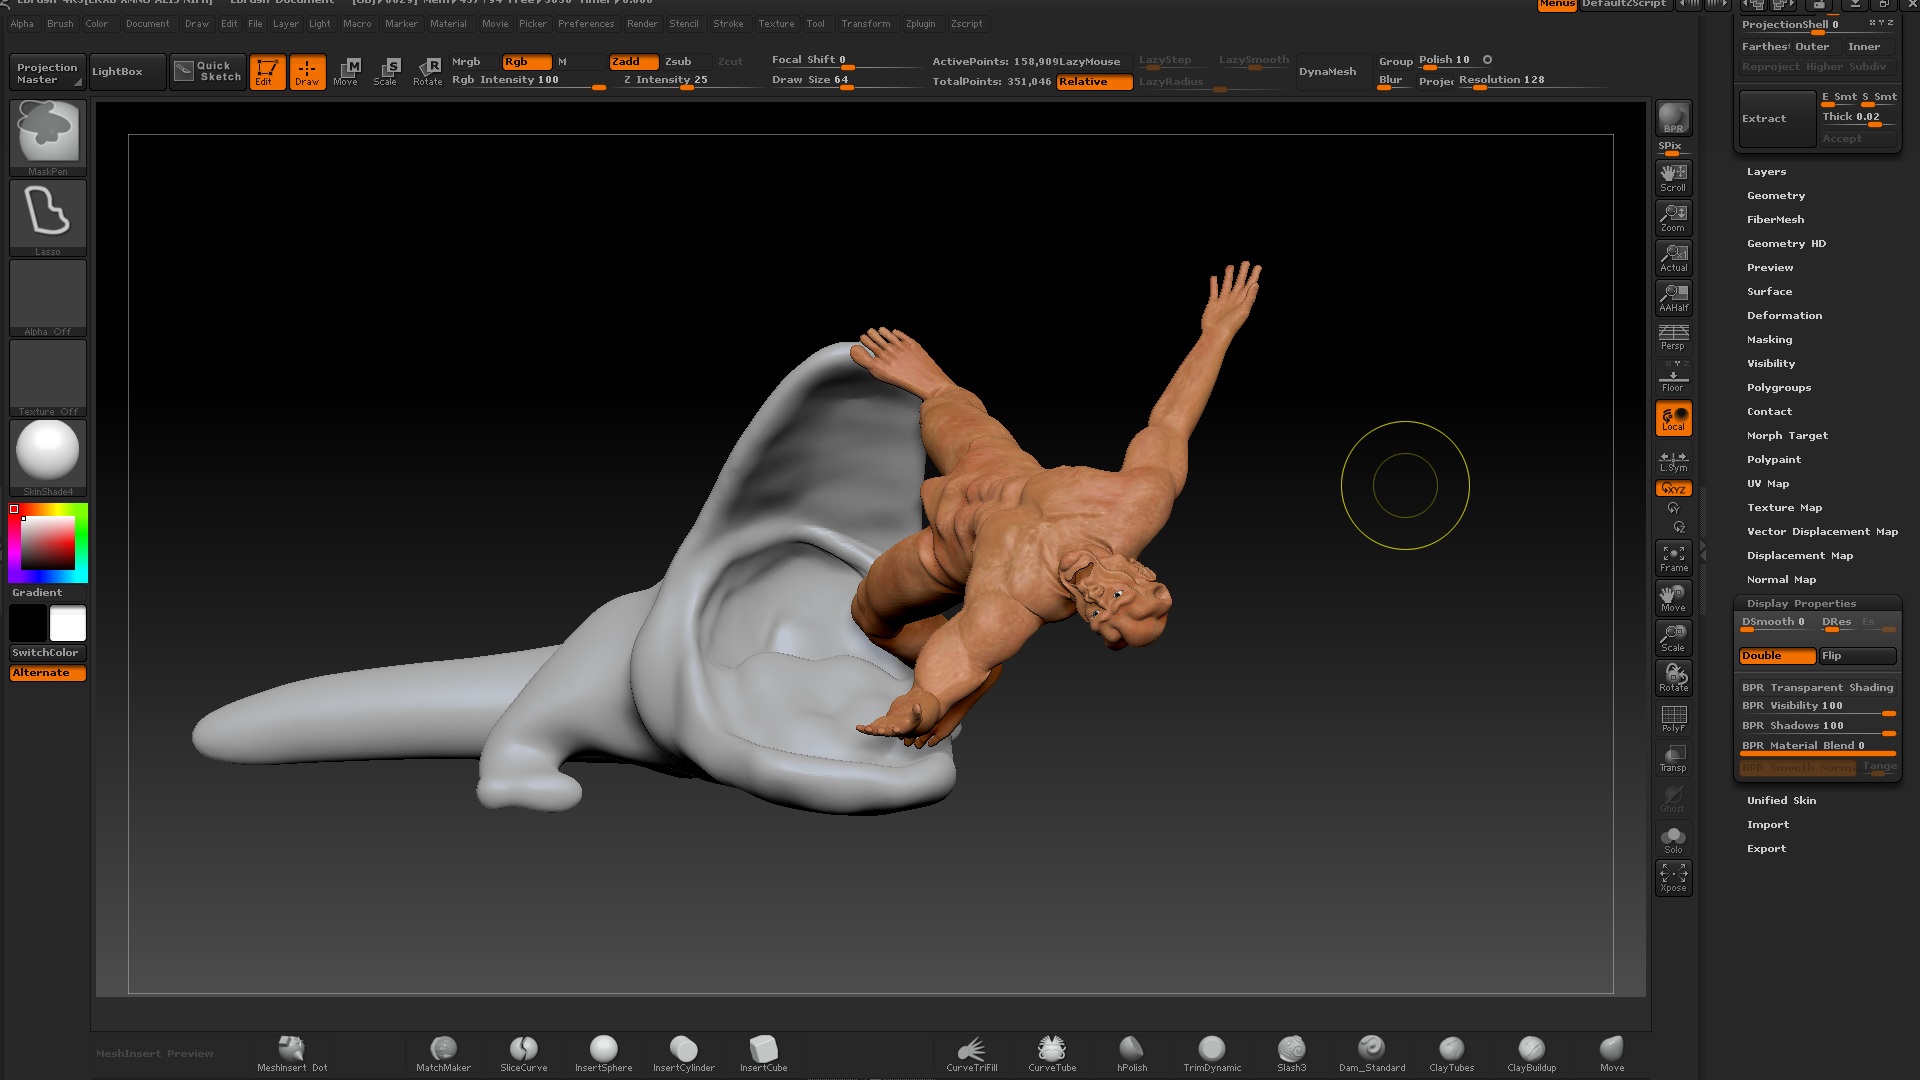The height and width of the screenshot is (1080, 1920).
Task: Click the Projection Master button
Action: tap(47, 73)
